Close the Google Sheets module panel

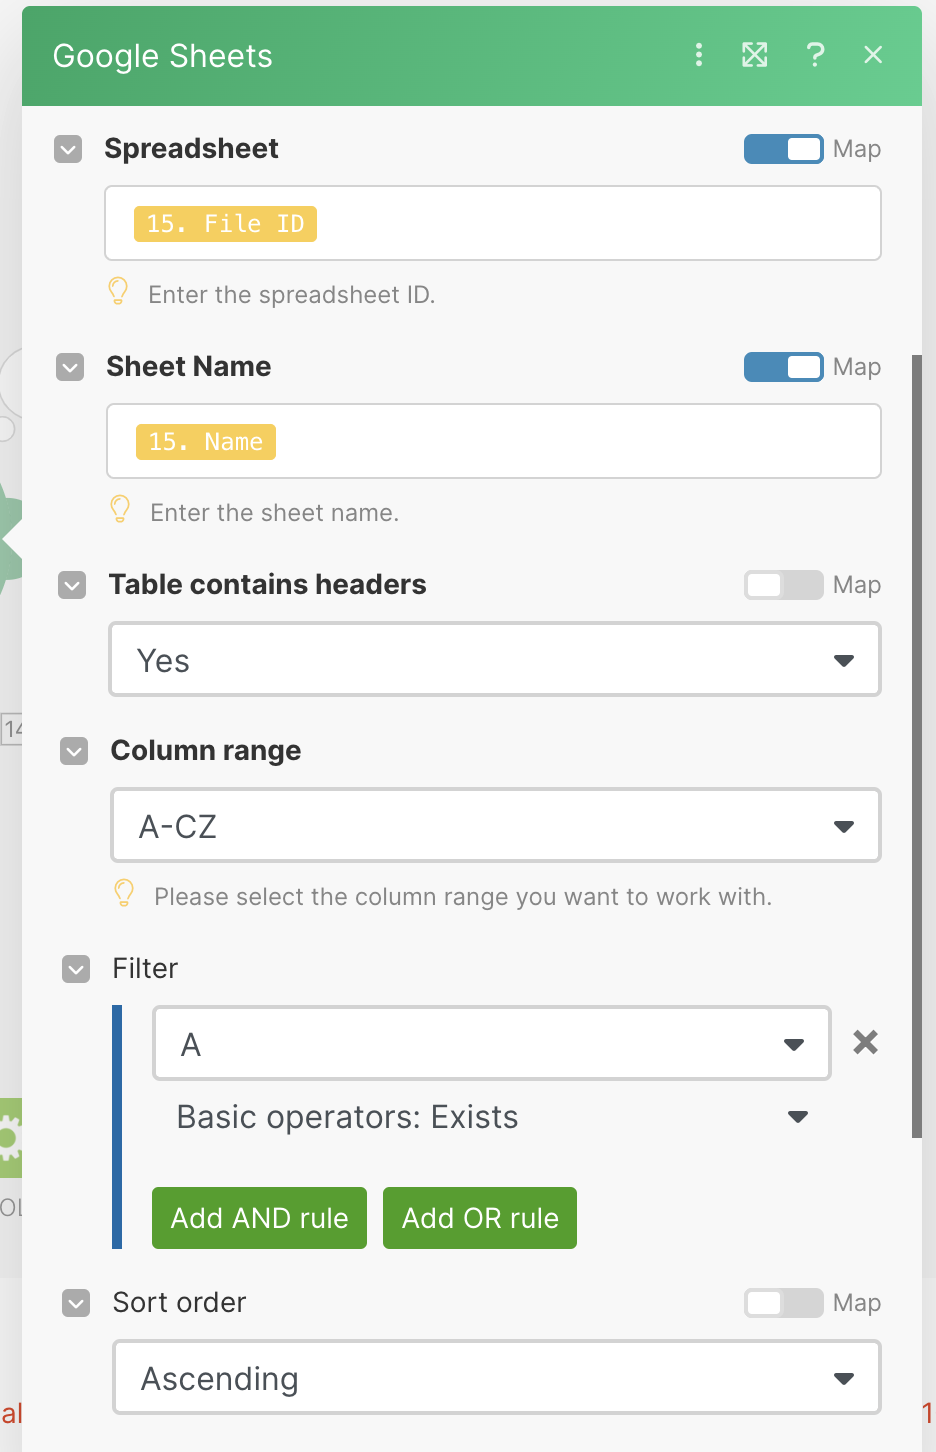873,55
